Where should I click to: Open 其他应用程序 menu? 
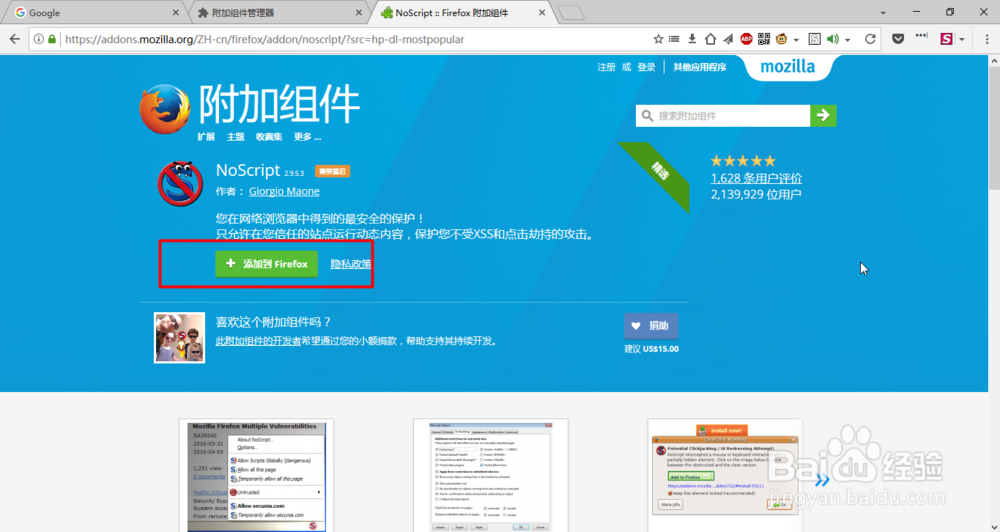point(700,67)
